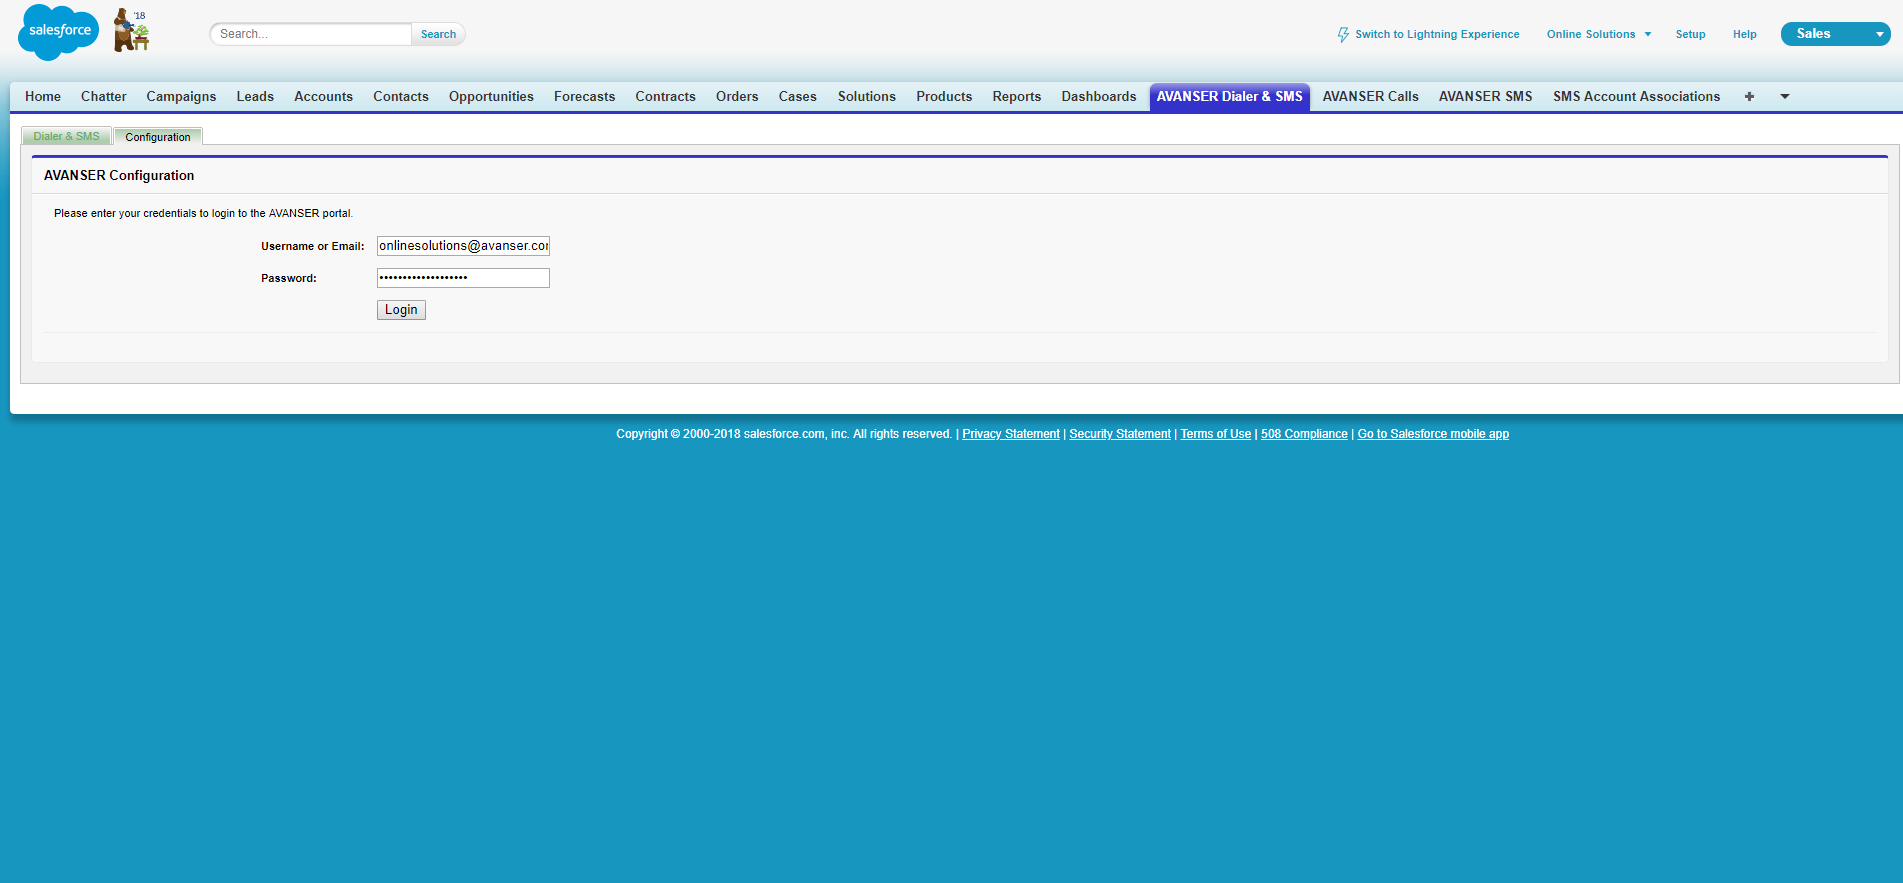Open the Security Statement link

pyautogui.click(x=1120, y=434)
